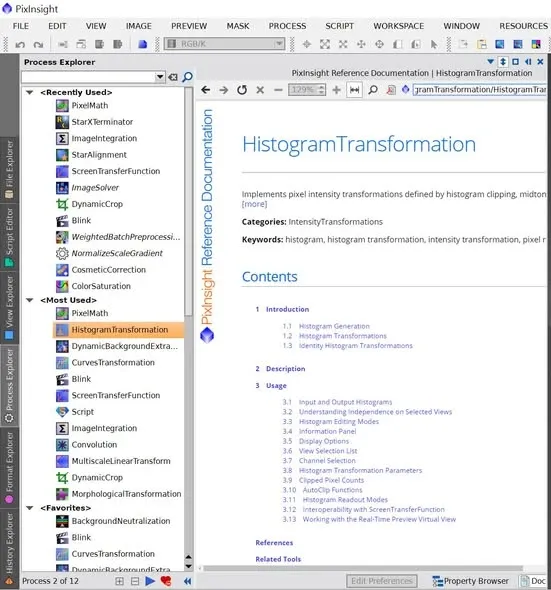This screenshot has width=551, height=590.
Task: Click the Edit Preferences button
Action: pos(382,581)
